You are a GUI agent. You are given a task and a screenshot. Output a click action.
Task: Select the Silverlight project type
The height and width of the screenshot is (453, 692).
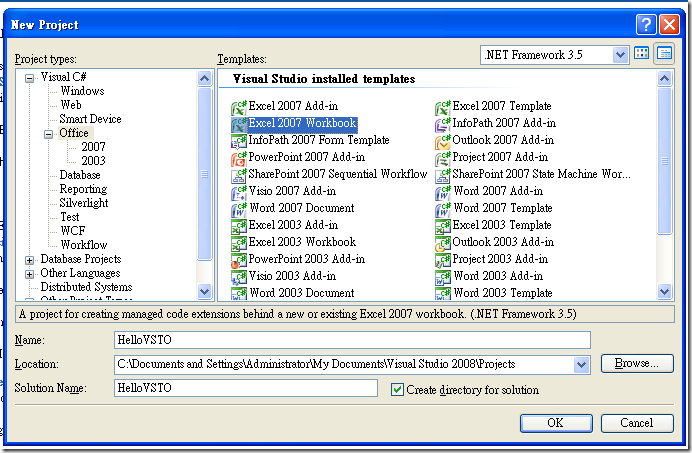(x=84, y=203)
